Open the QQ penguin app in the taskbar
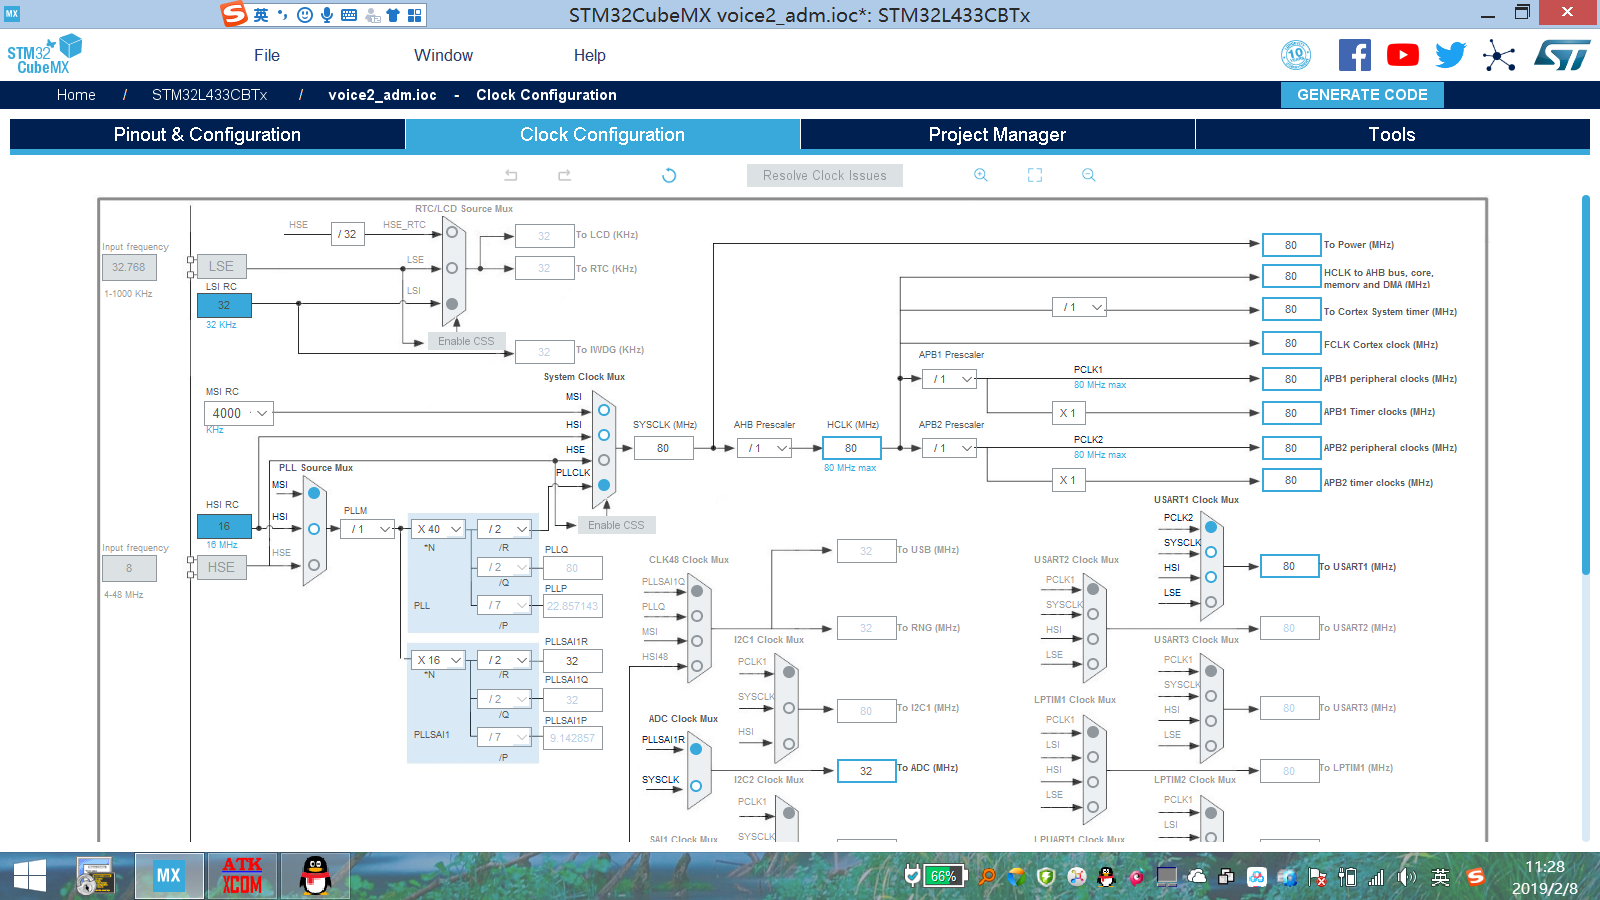 (315, 876)
